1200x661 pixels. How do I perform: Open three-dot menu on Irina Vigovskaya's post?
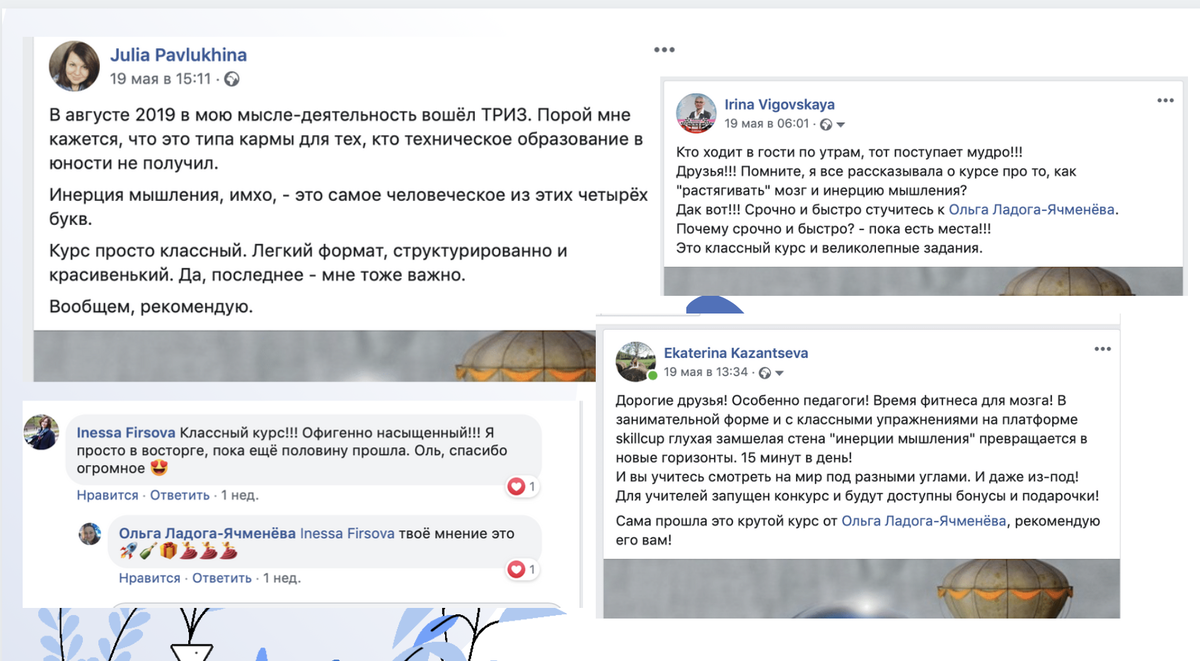[x=1165, y=101]
